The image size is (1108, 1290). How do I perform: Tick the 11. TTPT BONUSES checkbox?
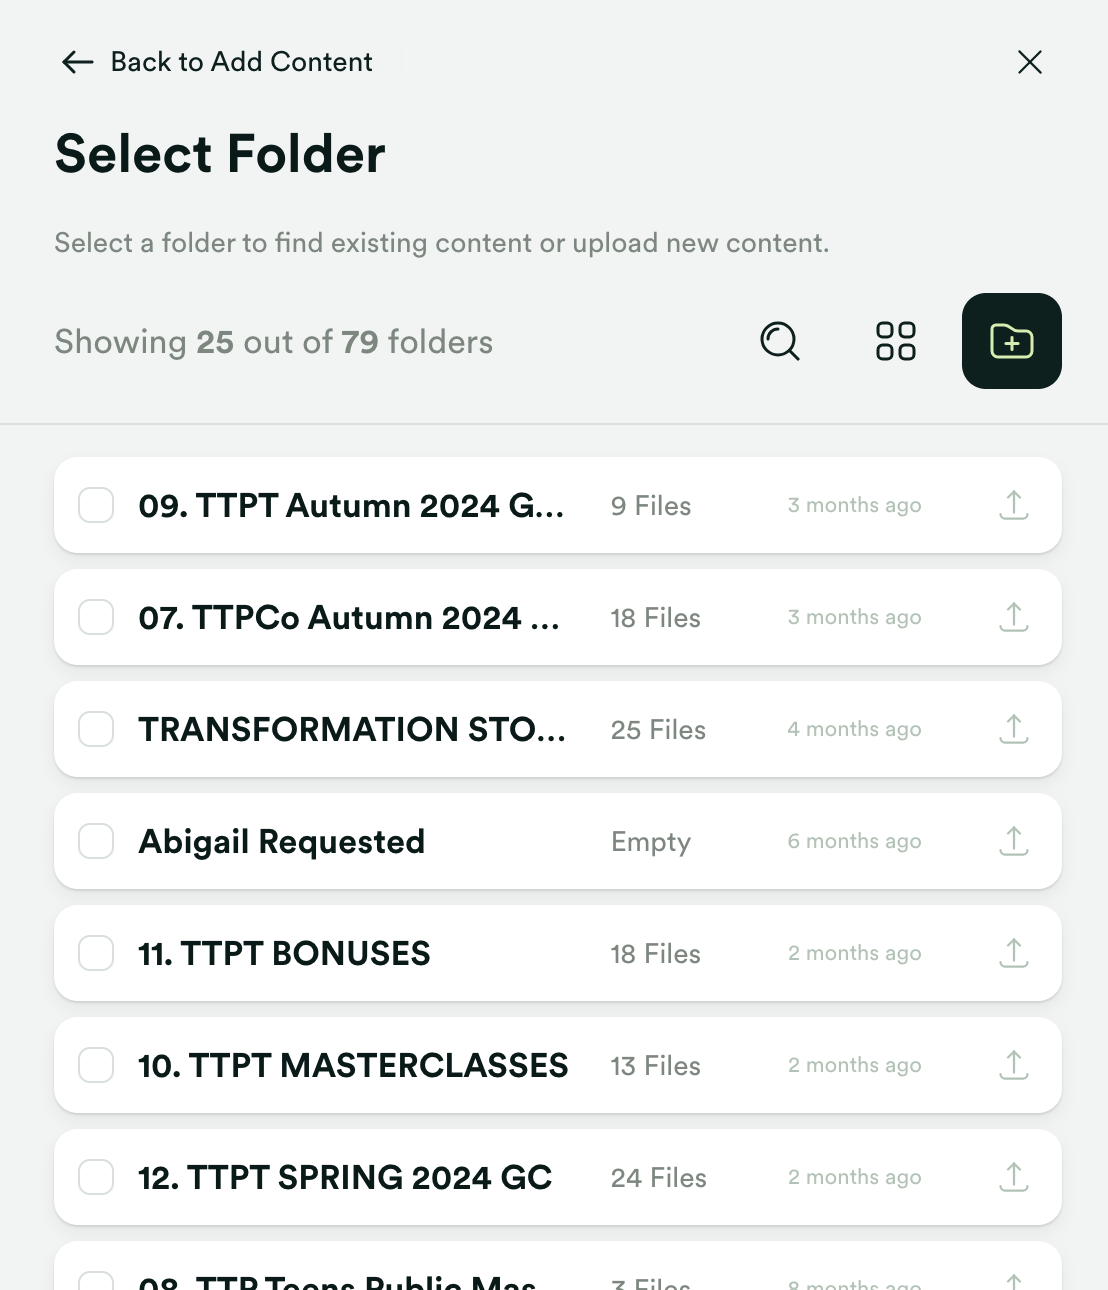pos(96,953)
